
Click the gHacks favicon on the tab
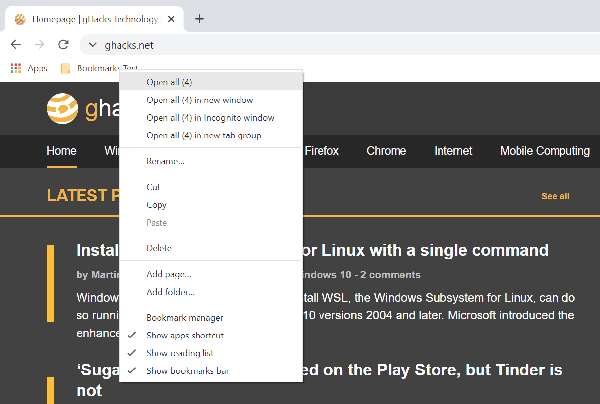[20, 19]
